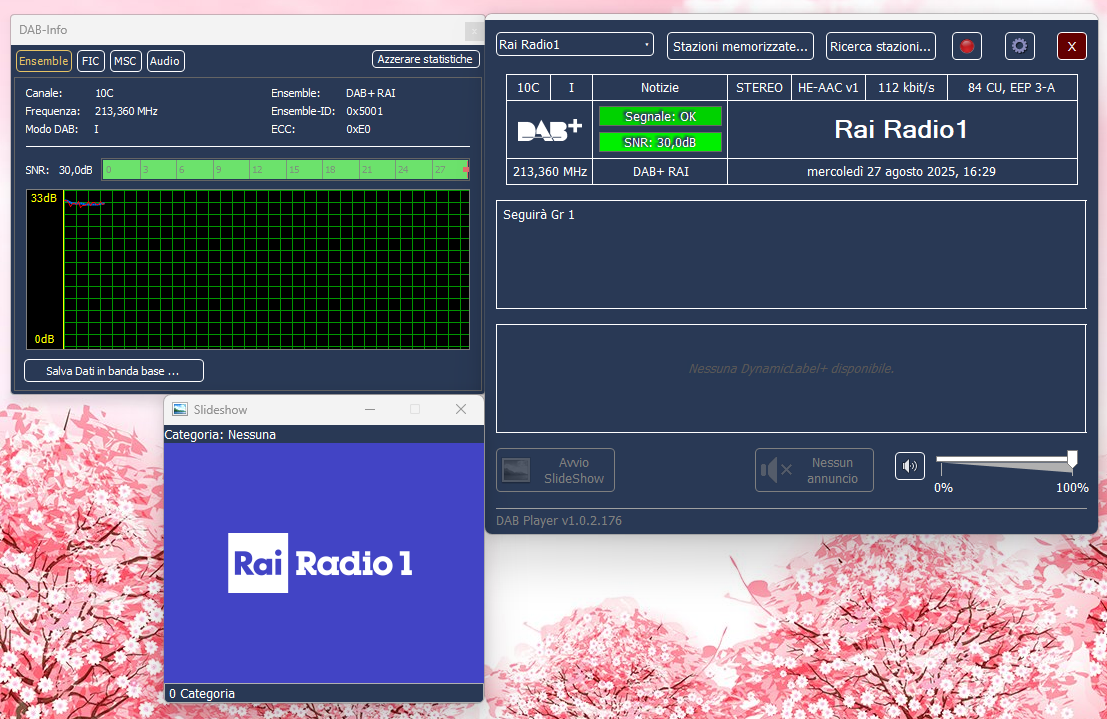Click the Rai Radio 1 slideshow image
Viewport: 1107px width, 719px height.
[x=323, y=563]
